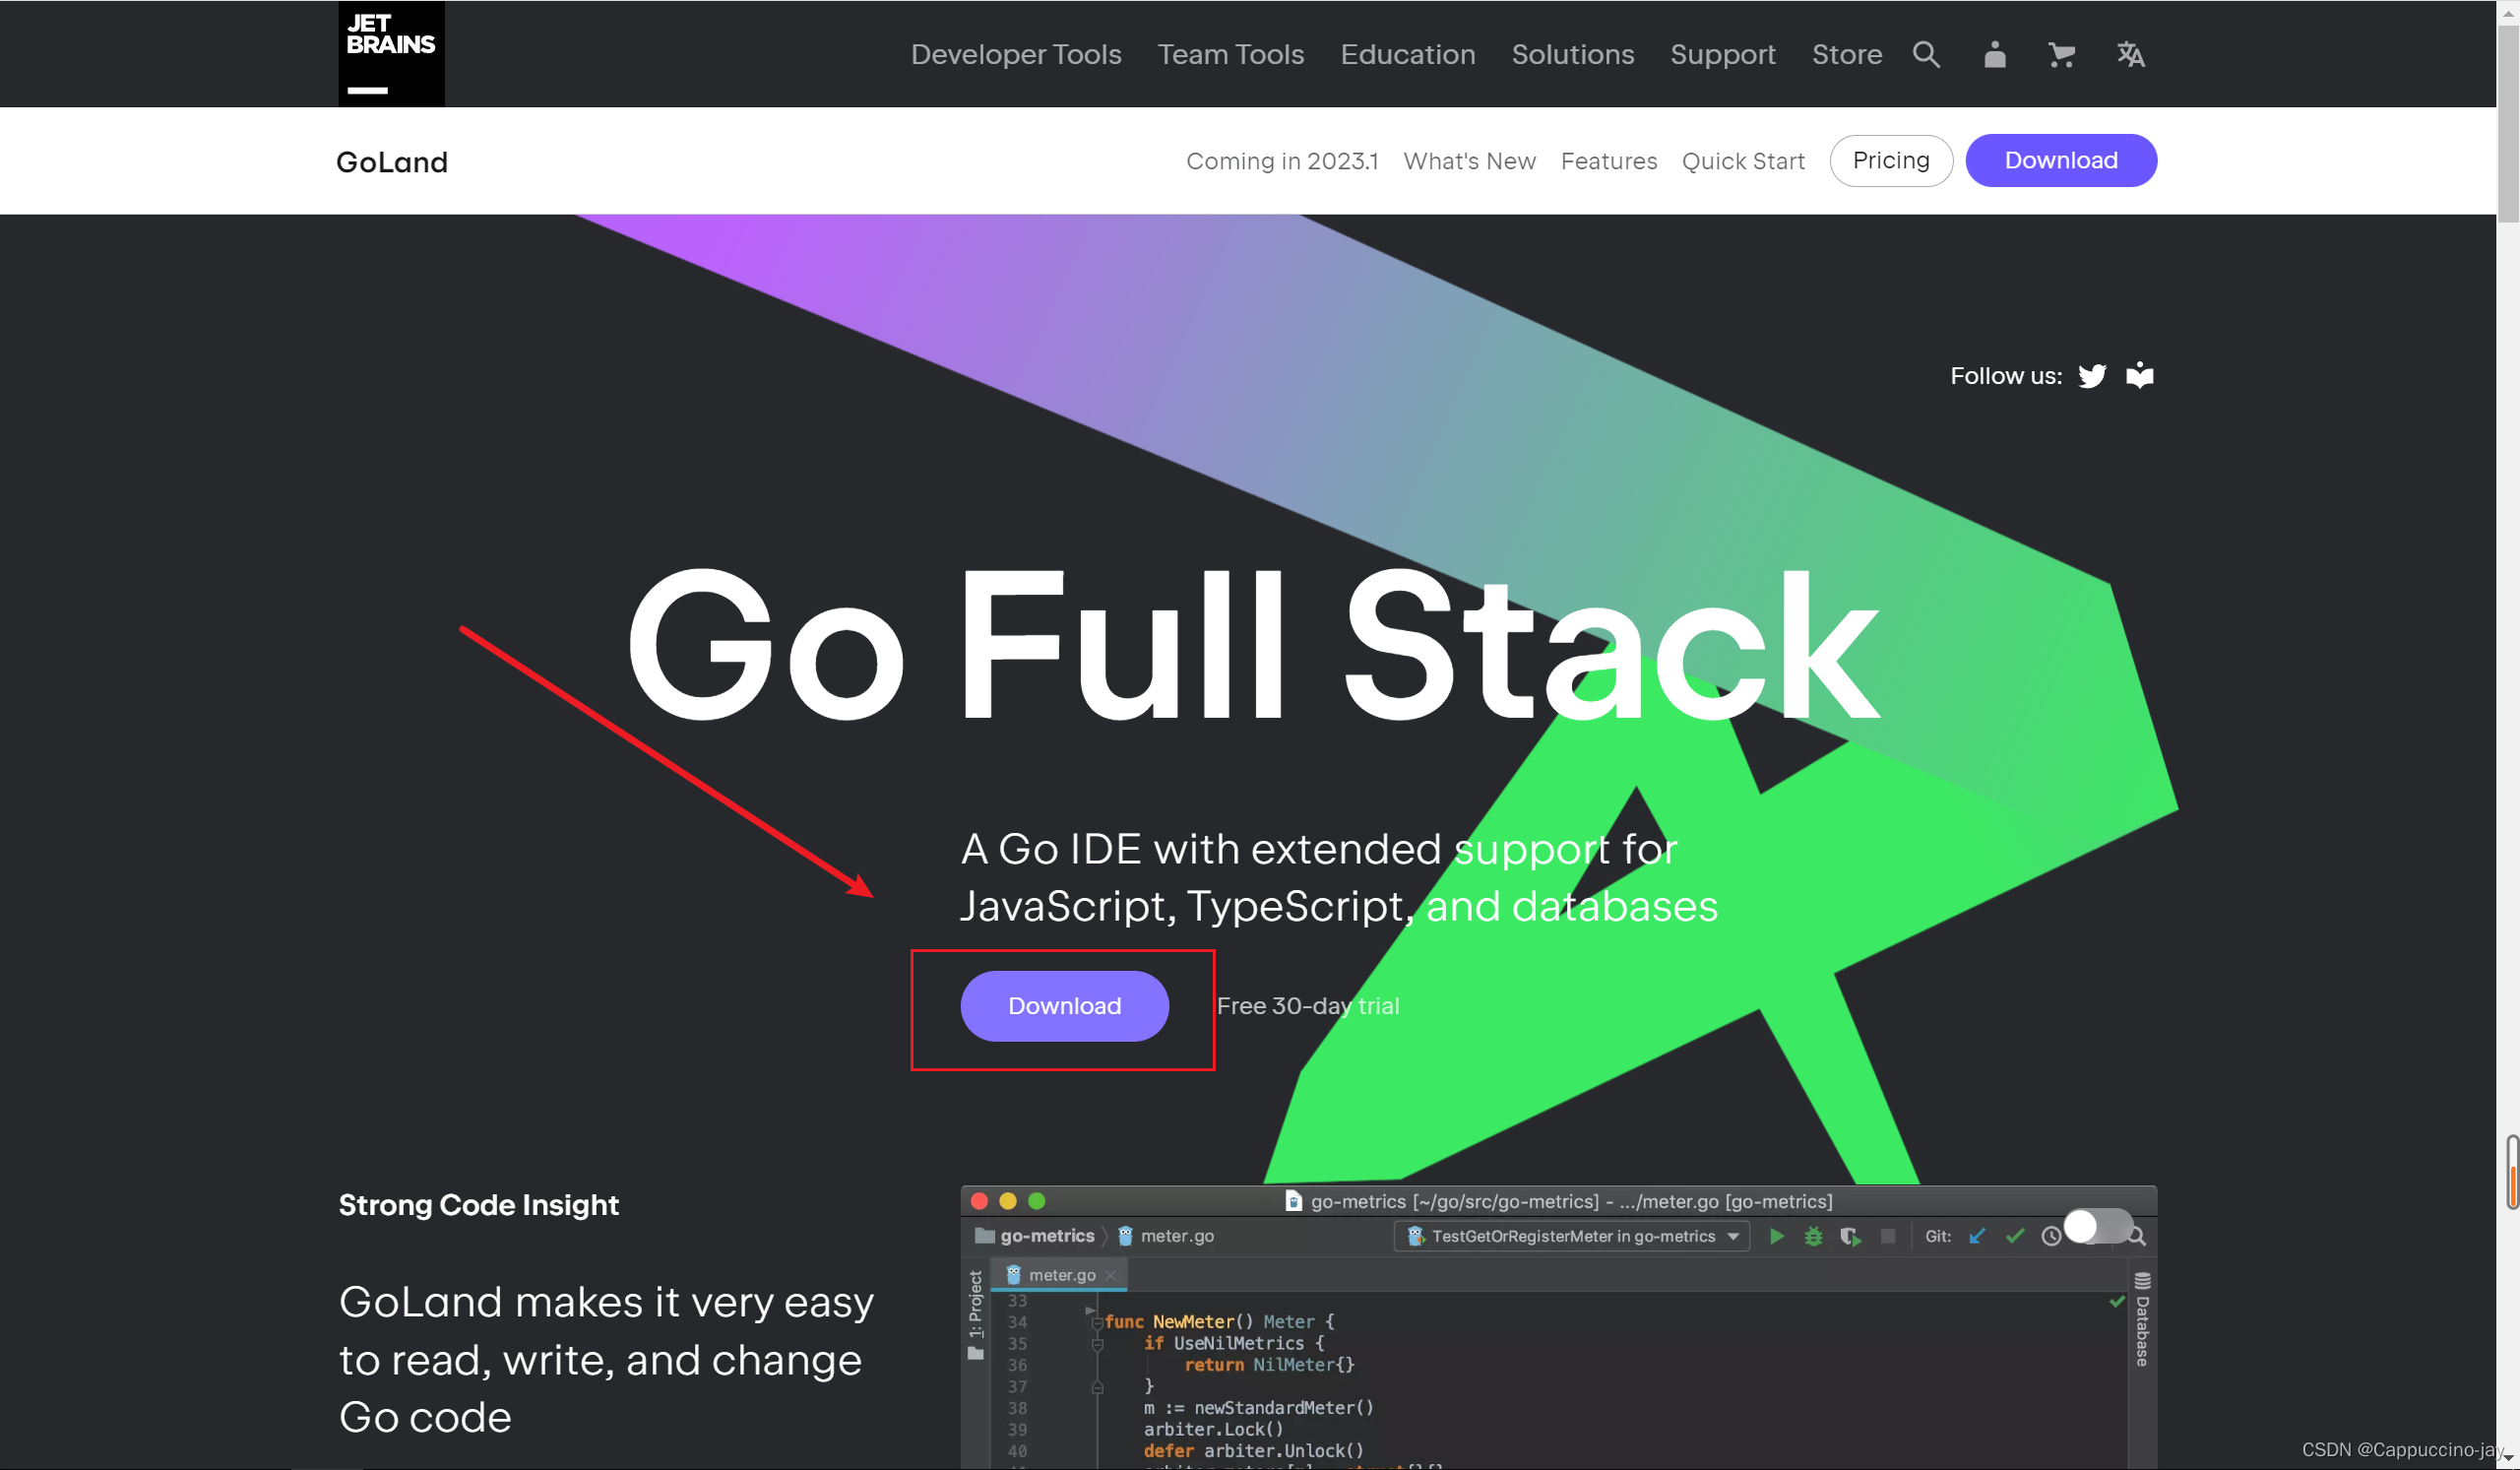Screen dimensions: 2520x1470
Task: Open TestGetOrRegisterMeter run configuration dropdown
Action: [1572, 1237]
